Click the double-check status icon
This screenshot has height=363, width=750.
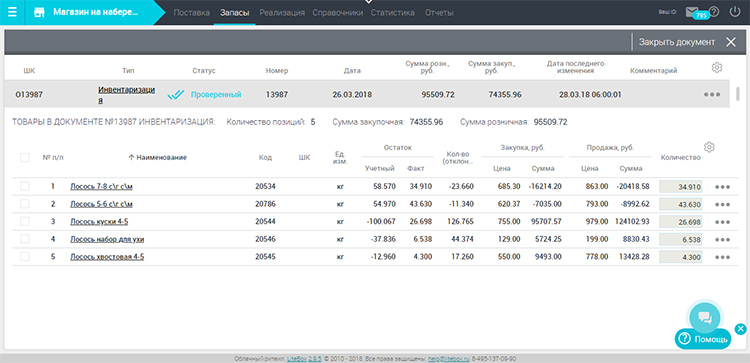pos(176,95)
